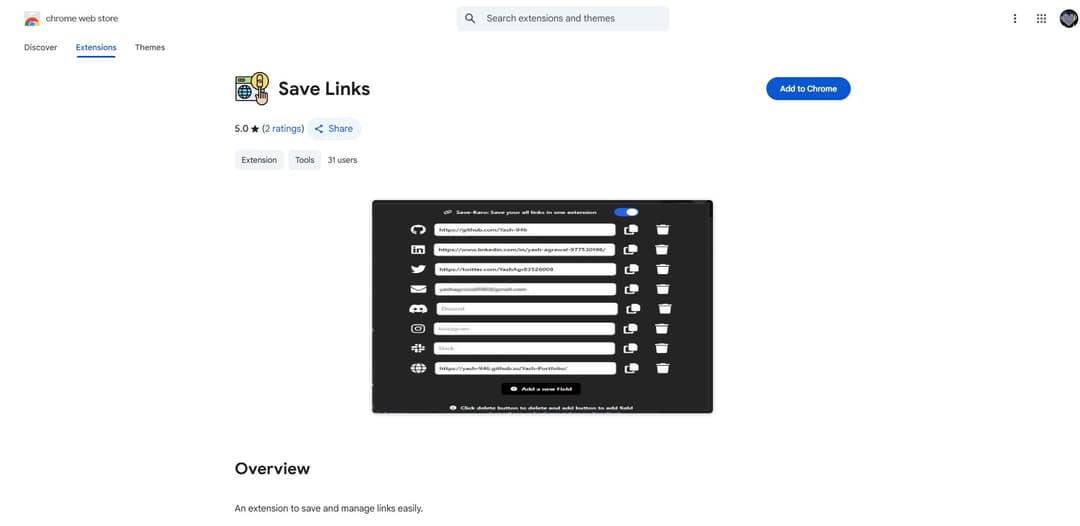1080x526 pixels.
Task: Click the Extension category chip
Action: (x=259, y=160)
